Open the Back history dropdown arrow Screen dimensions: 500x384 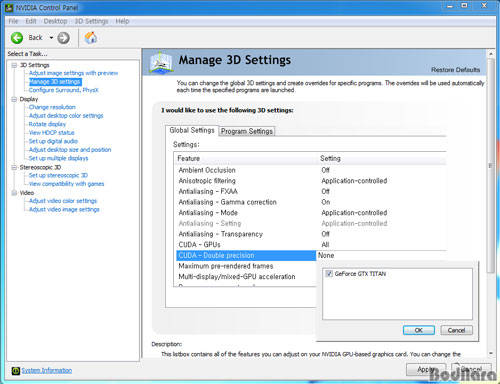[51, 38]
